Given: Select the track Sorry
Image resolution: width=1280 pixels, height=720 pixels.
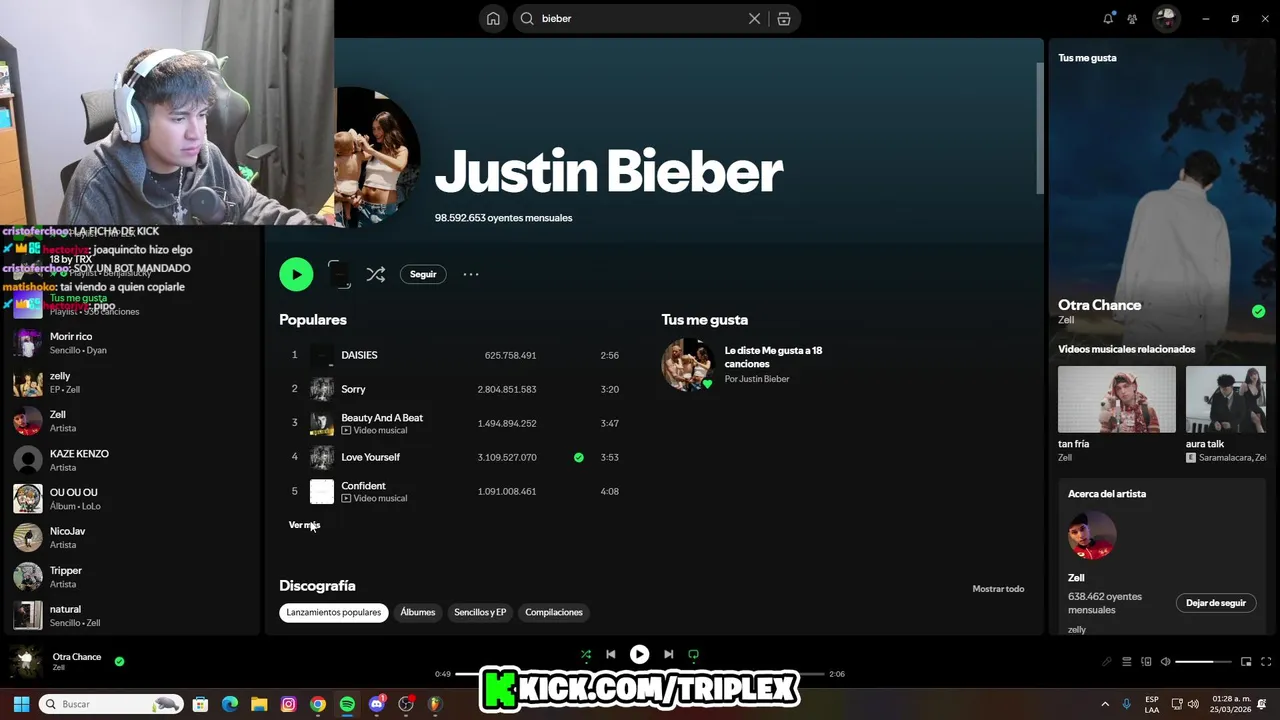Looking at the screenshot, I should point(353,389).
